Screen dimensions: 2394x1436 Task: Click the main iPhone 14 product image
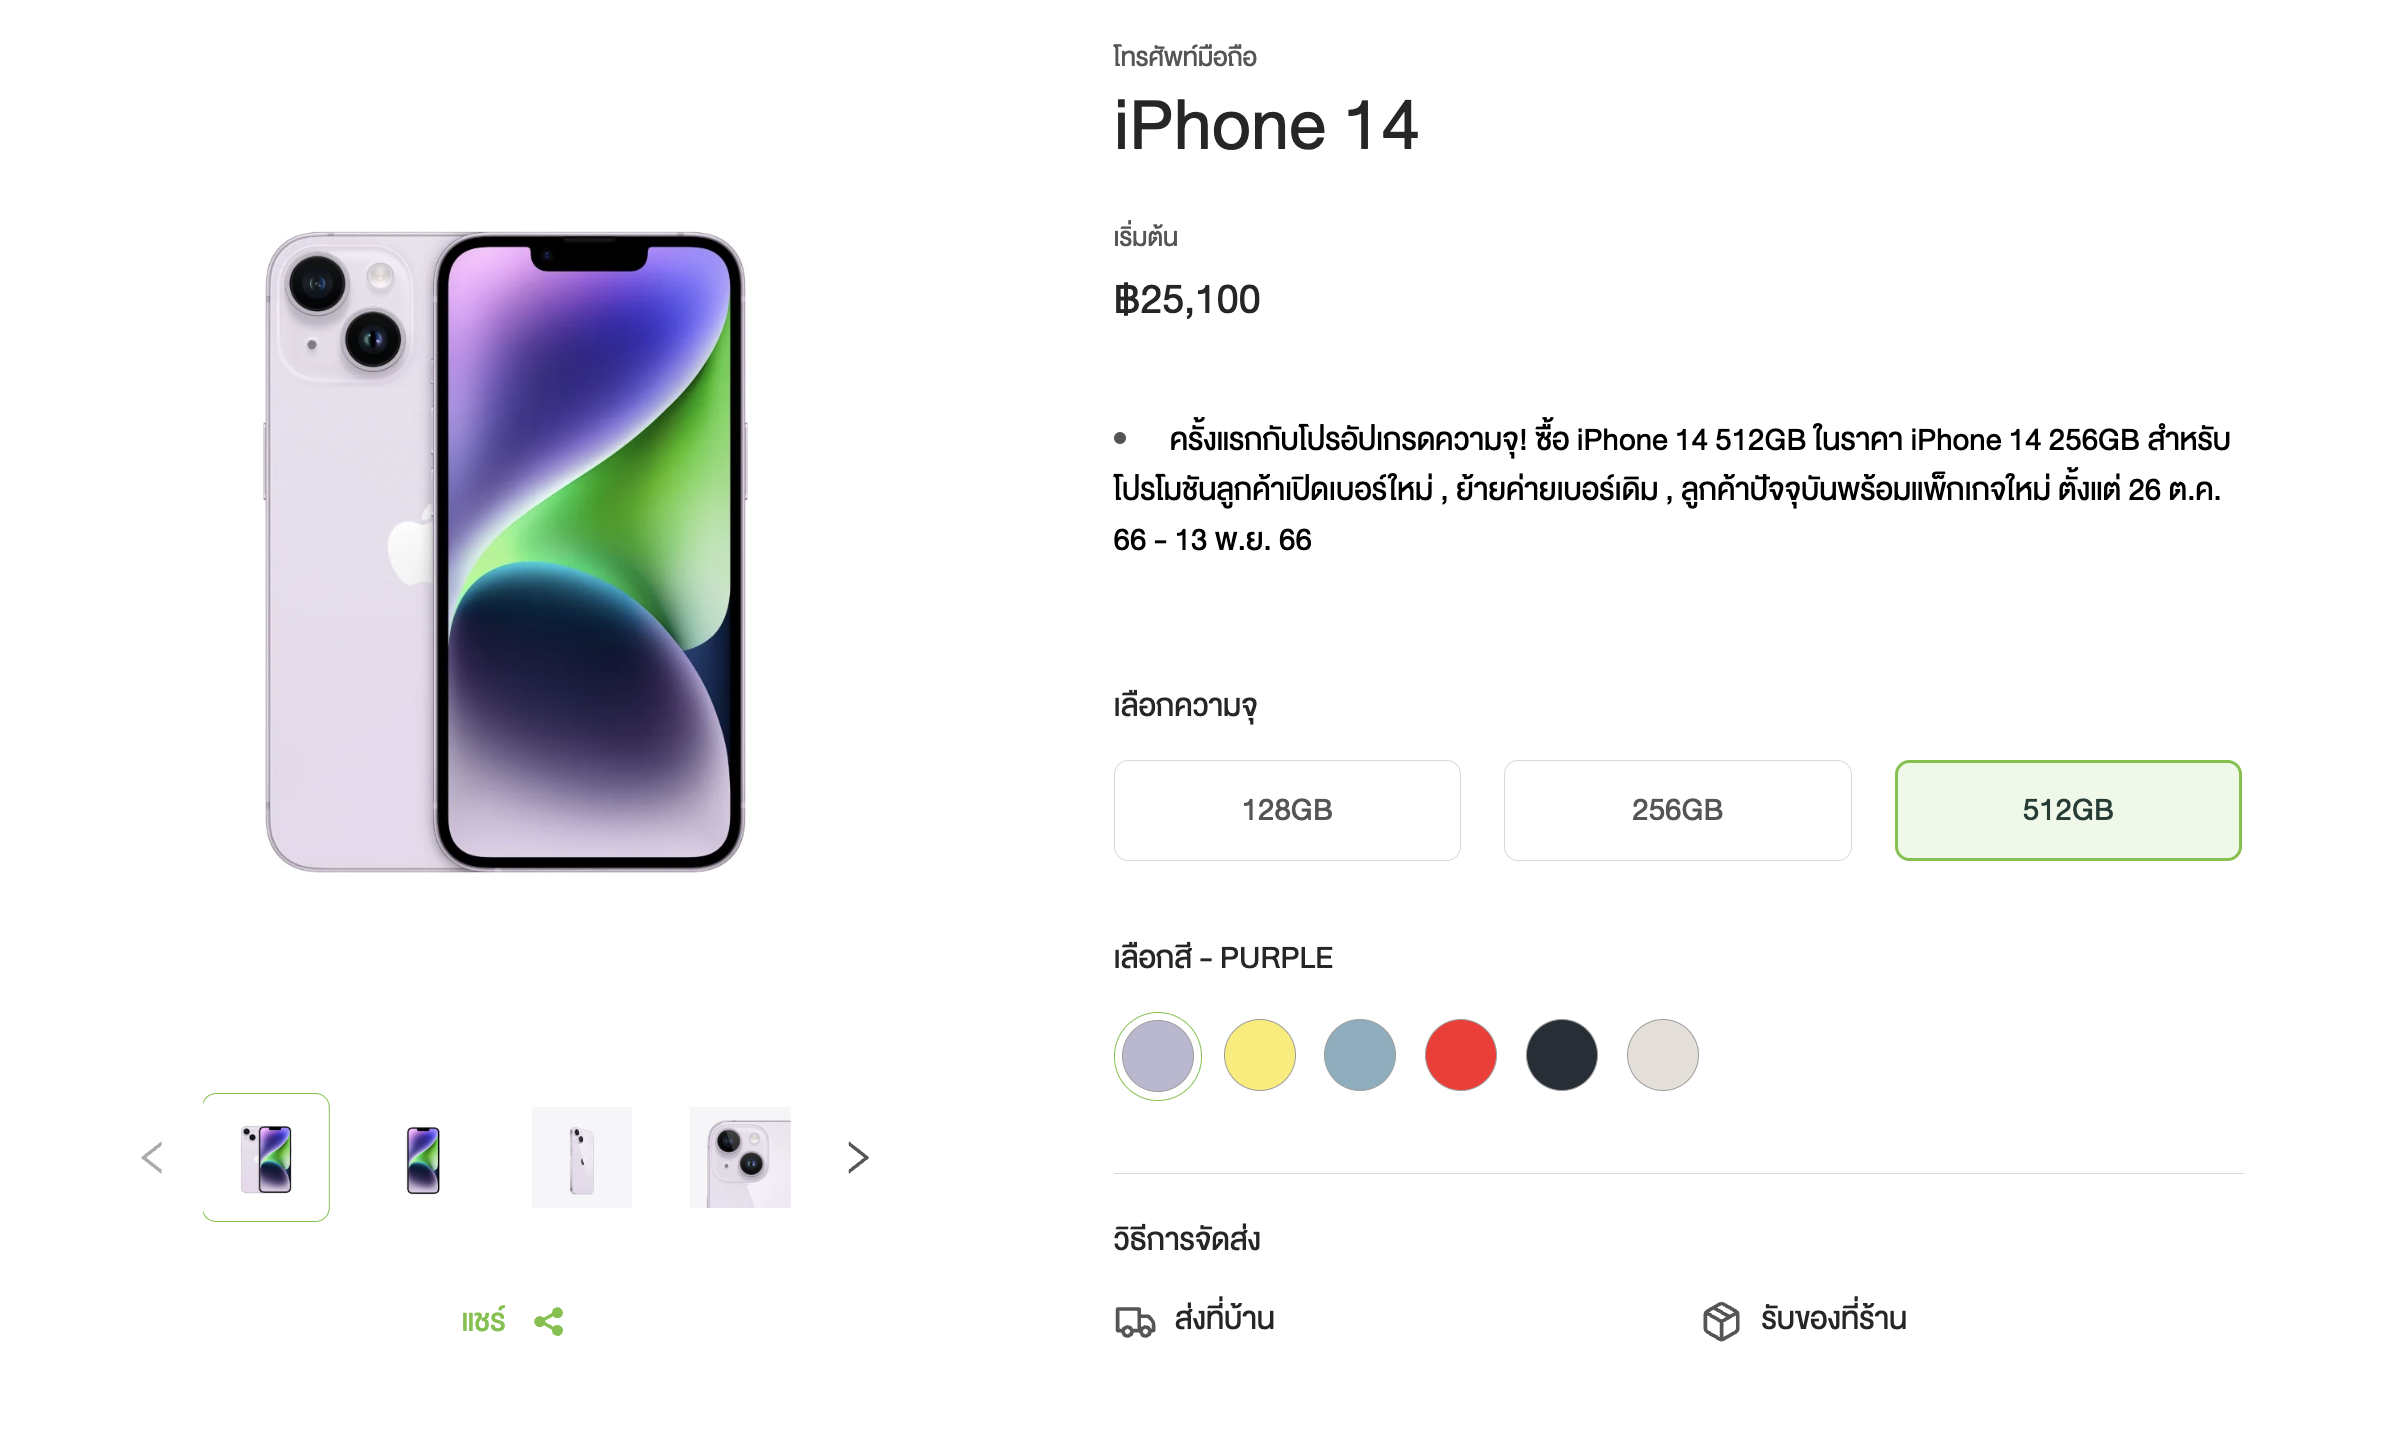coord(505,552)
